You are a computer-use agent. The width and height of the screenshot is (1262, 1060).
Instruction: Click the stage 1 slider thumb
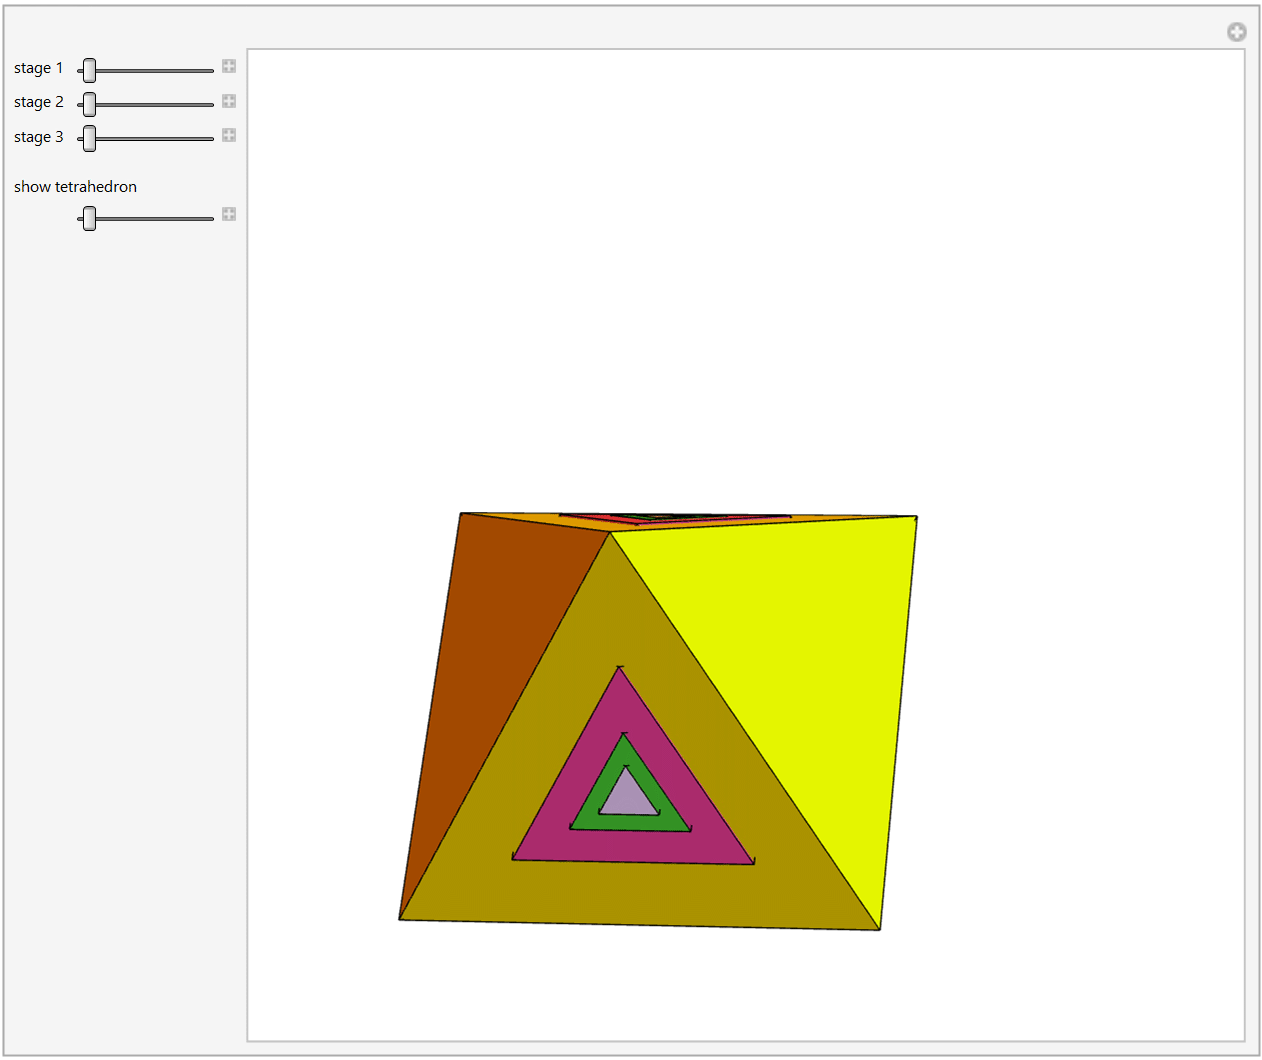[x=89, y=70]
